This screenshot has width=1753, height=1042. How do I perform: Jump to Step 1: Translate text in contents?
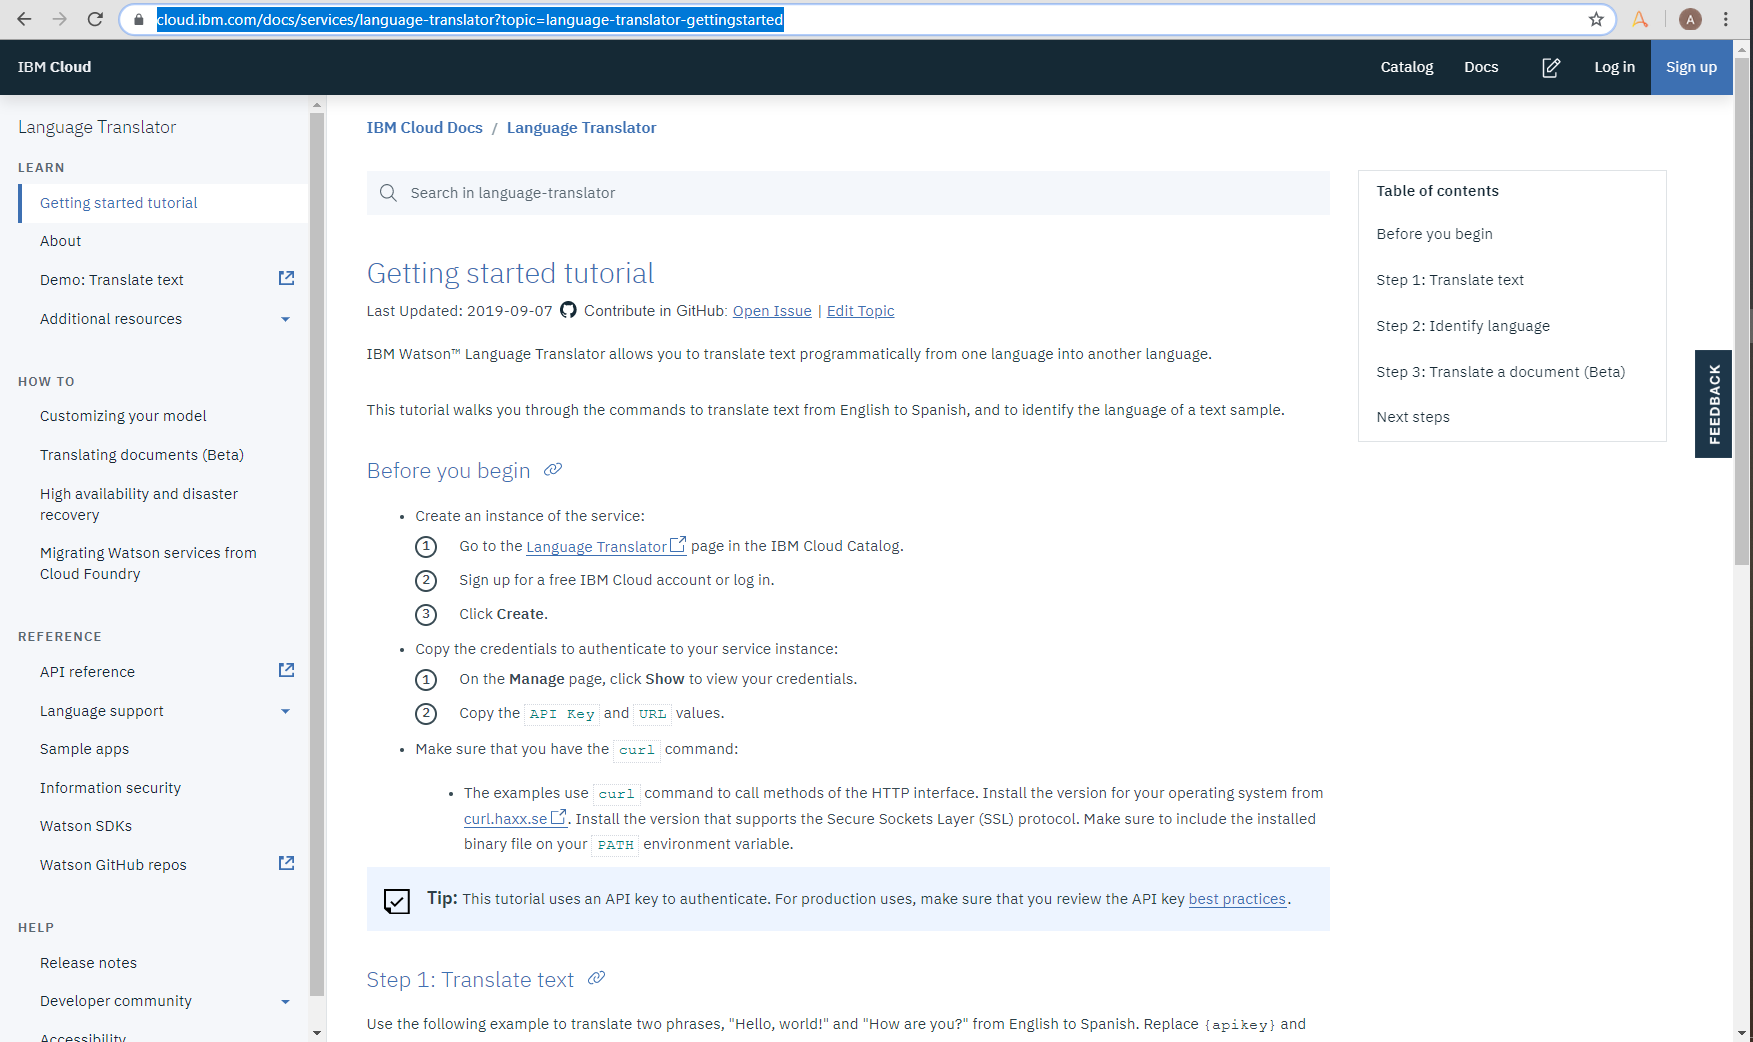pos(1450,280)
